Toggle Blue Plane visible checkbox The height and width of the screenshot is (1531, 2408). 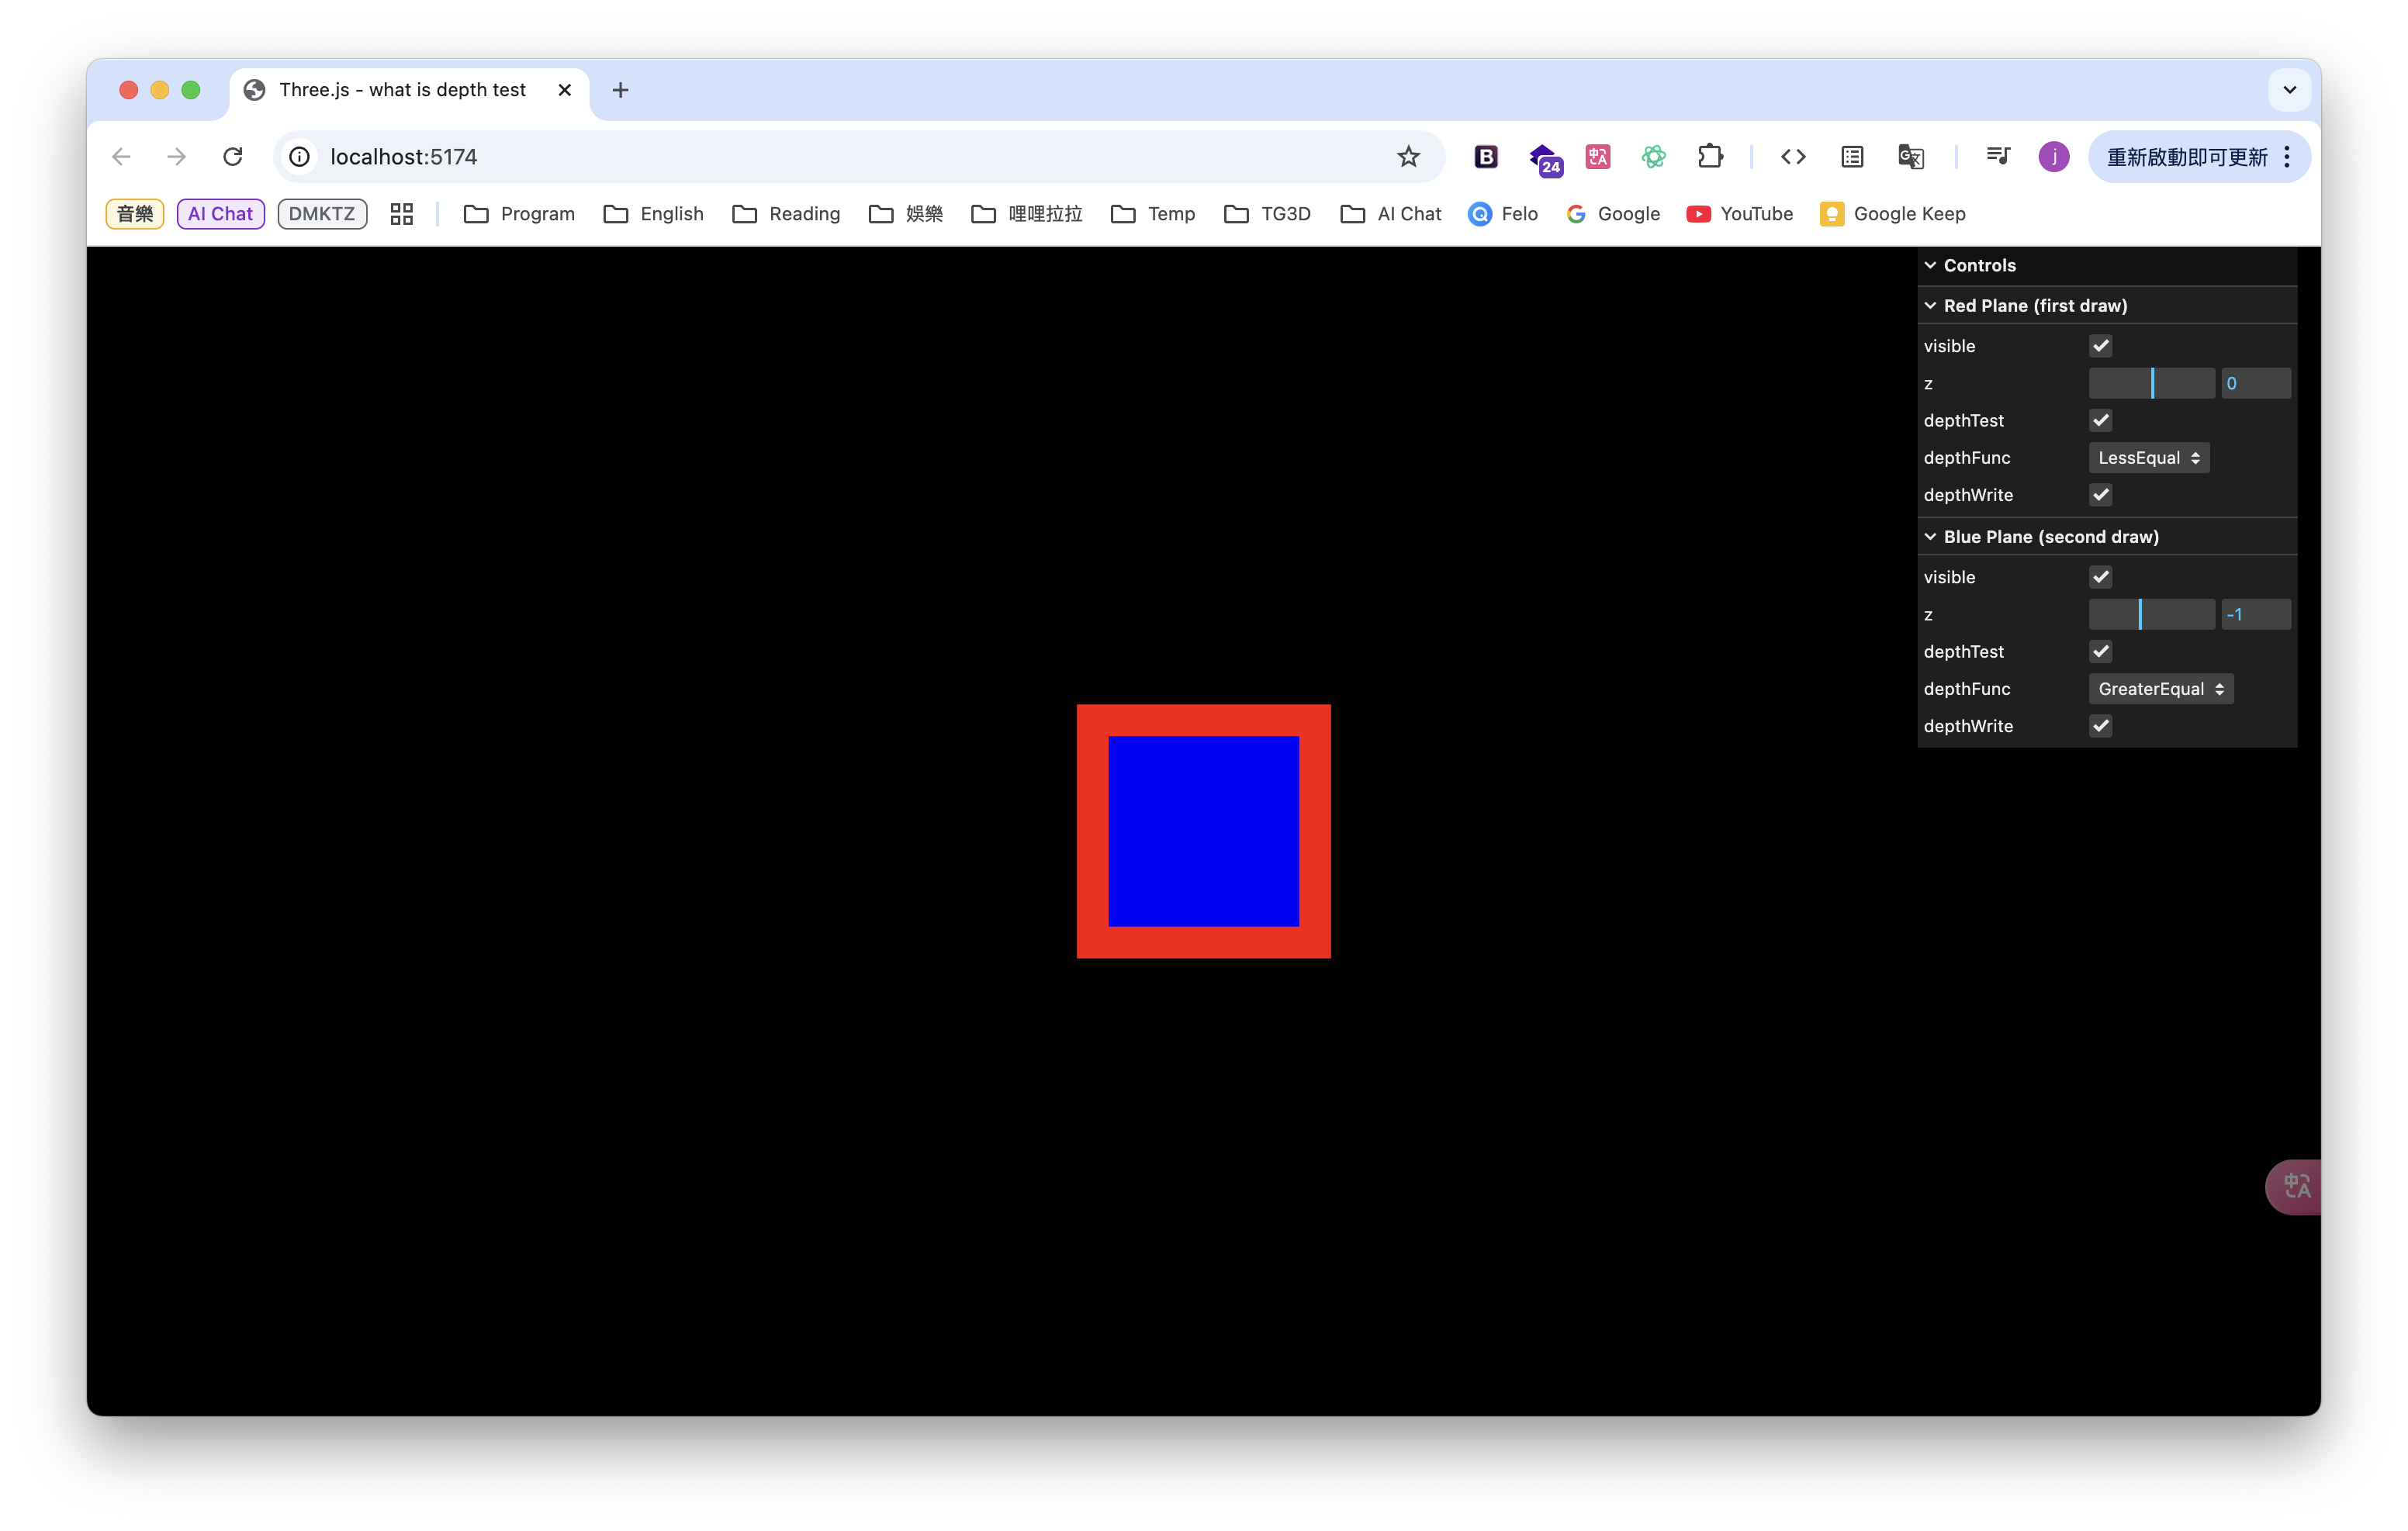tap(2101, 577)
